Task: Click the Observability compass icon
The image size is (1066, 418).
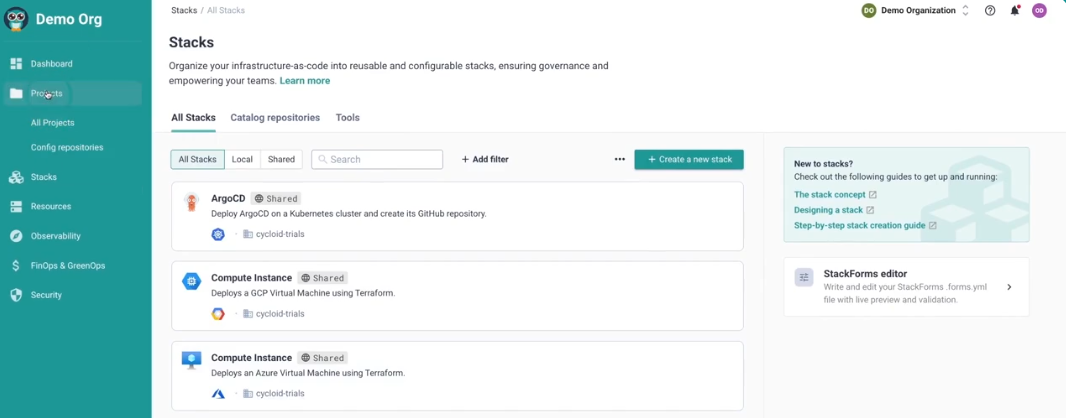Action: (16, 236)
